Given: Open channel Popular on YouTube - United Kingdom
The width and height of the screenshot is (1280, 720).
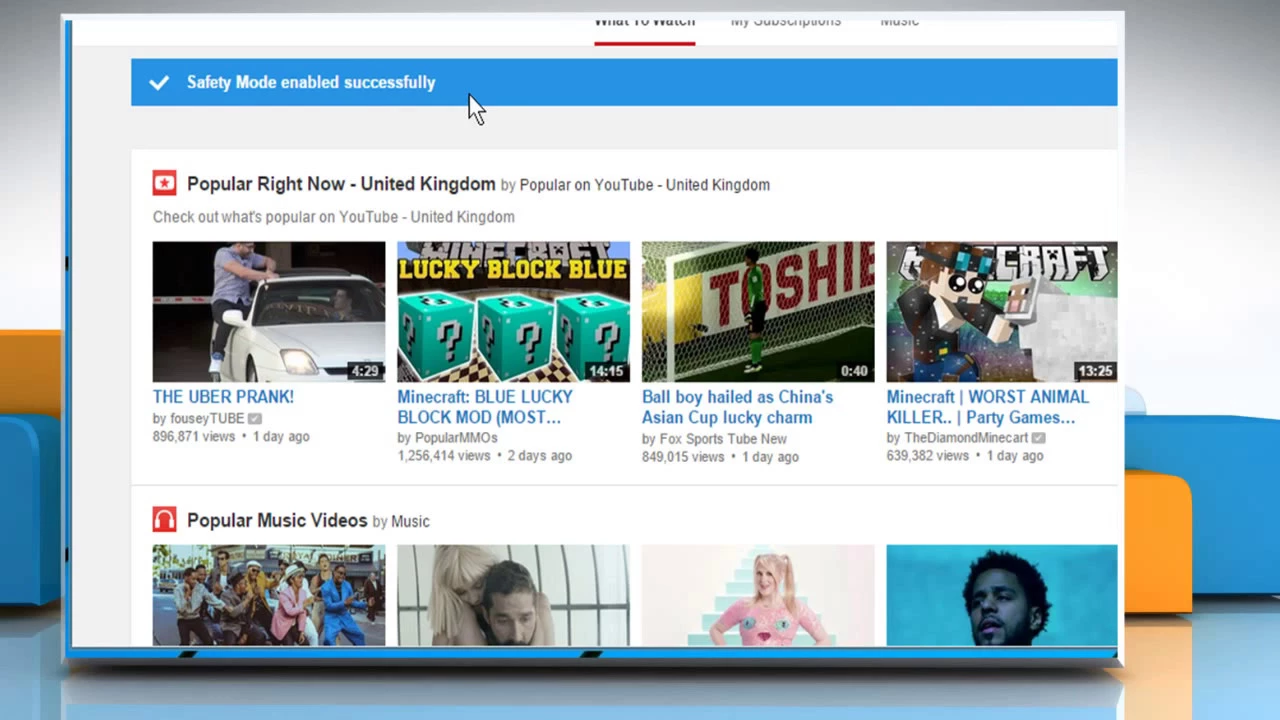Looking at the screenshot, I should point(644,185).
